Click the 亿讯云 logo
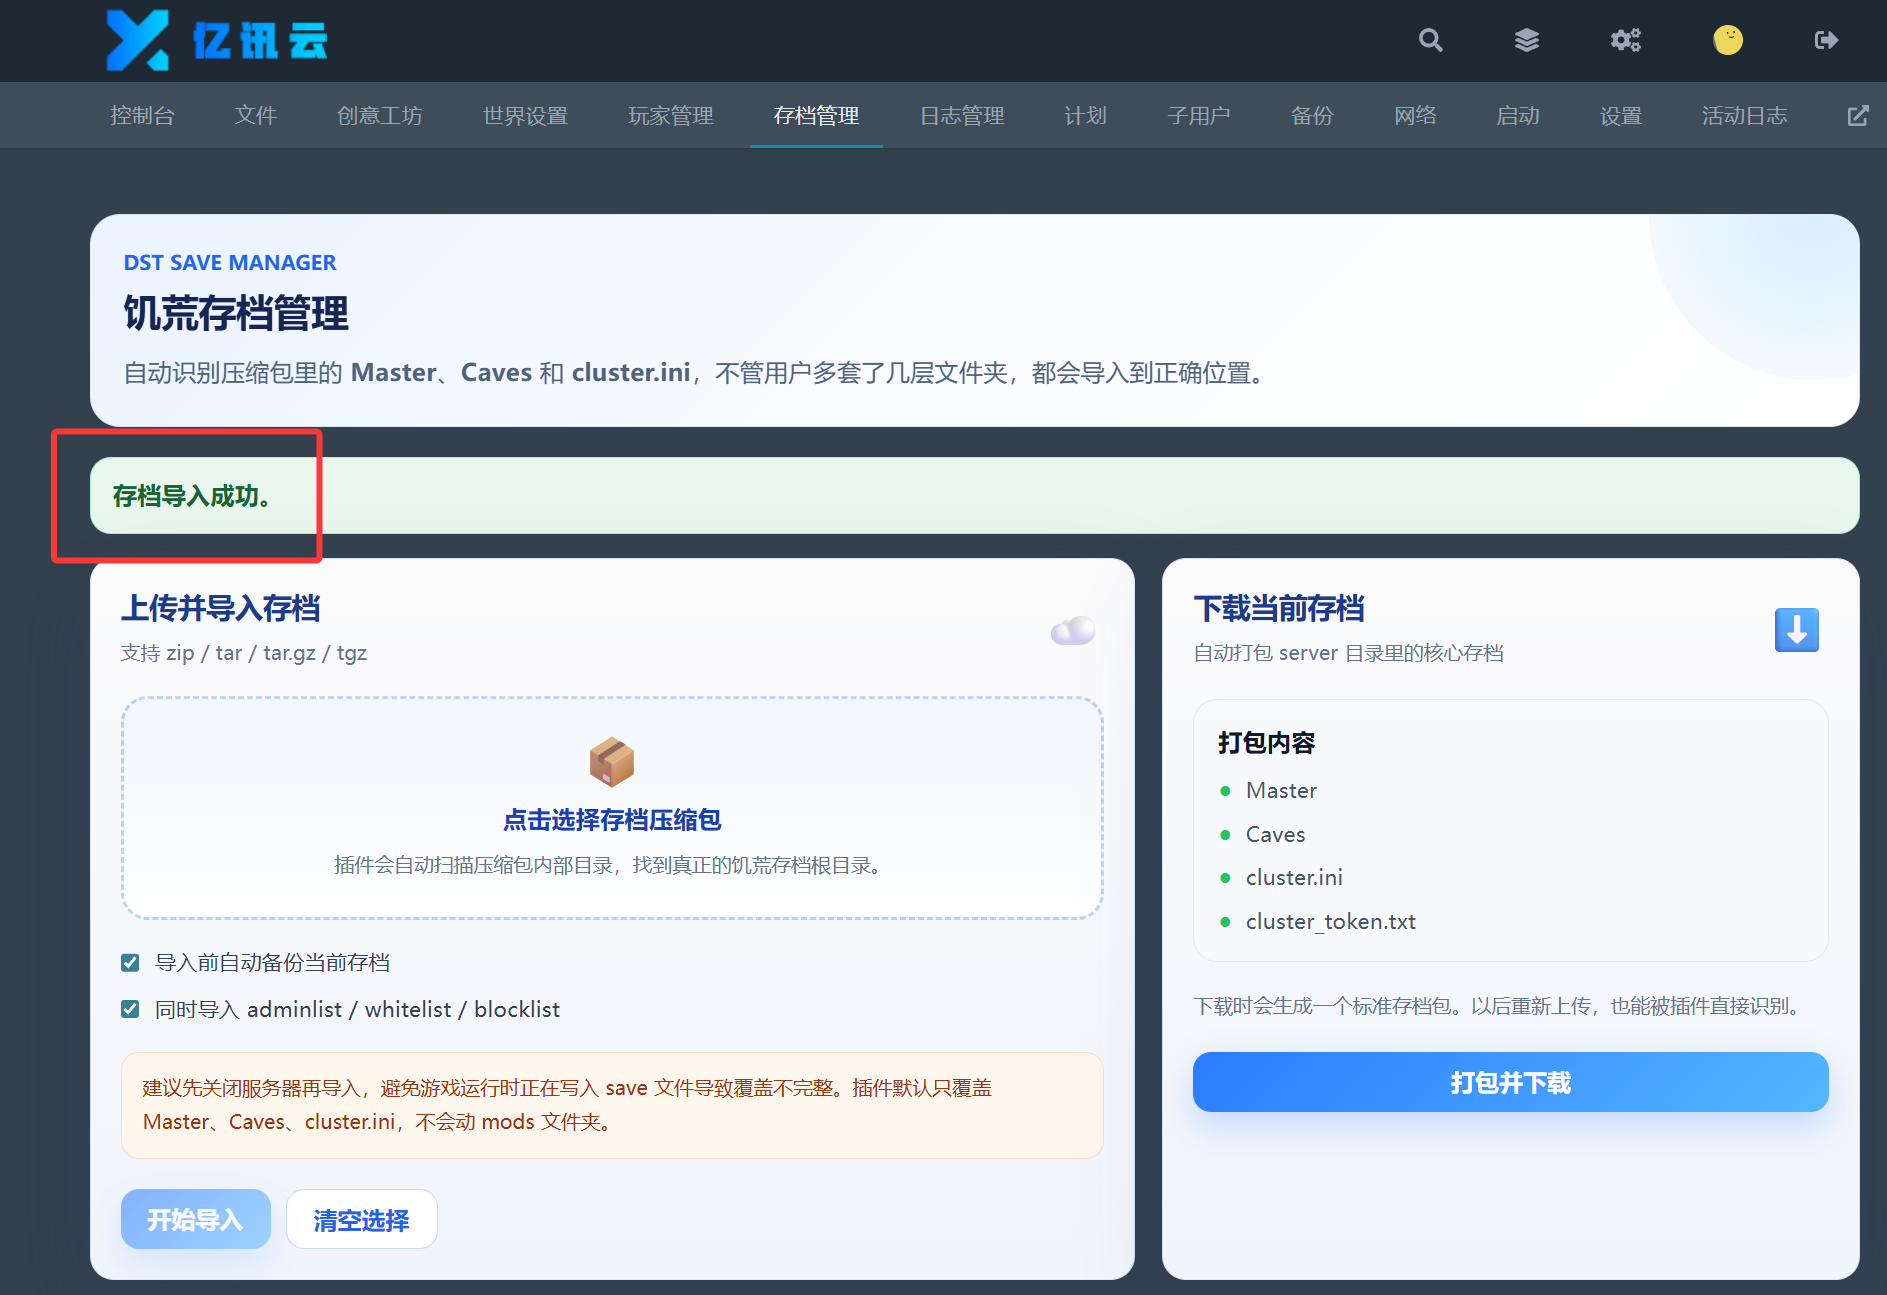1887x1295 pixels. point(217,40)
